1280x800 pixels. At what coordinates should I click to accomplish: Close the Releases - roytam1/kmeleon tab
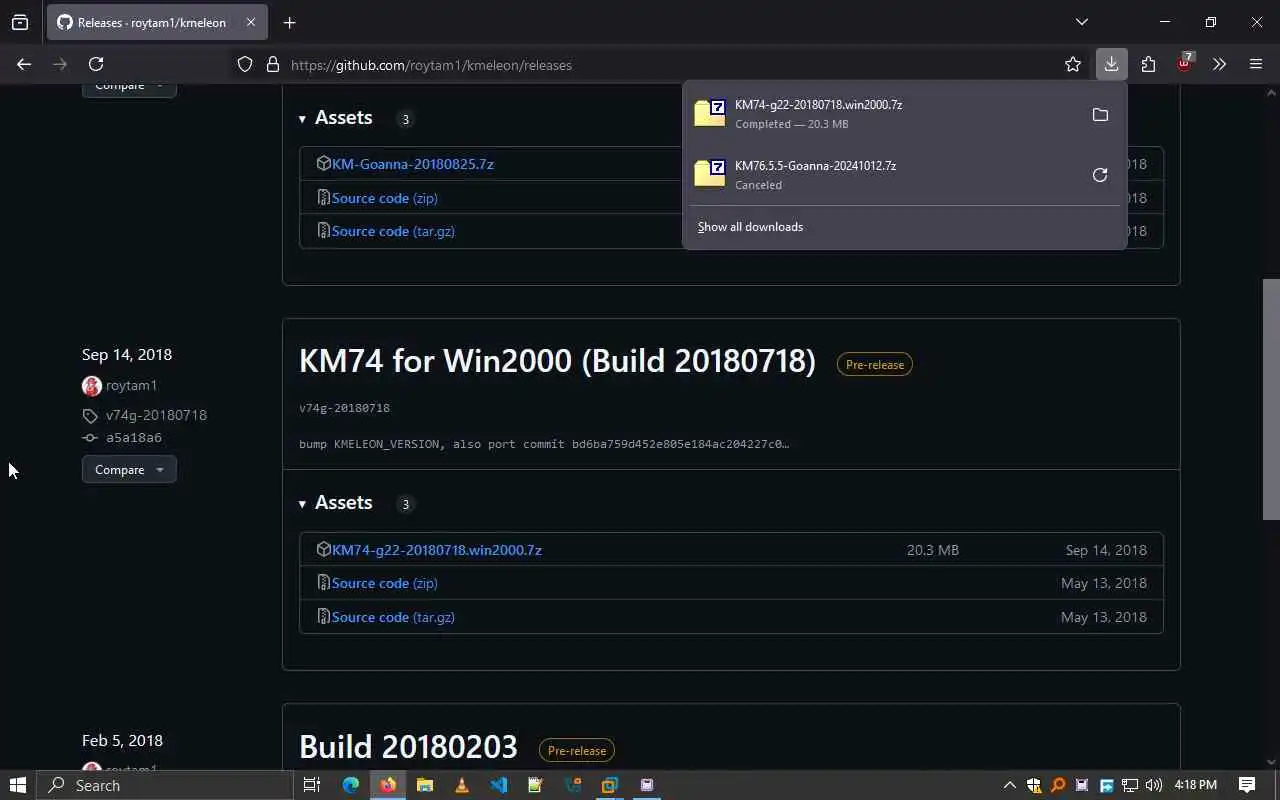250,22
